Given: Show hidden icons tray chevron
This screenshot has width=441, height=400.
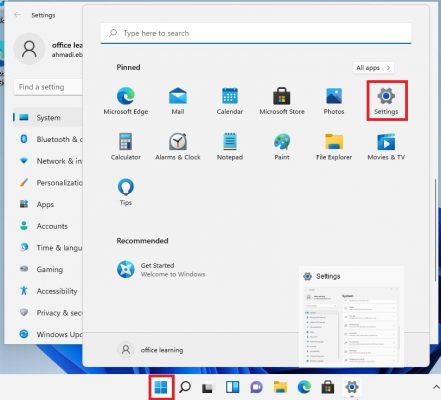Looking at the screenshot, I should [436, 387].
